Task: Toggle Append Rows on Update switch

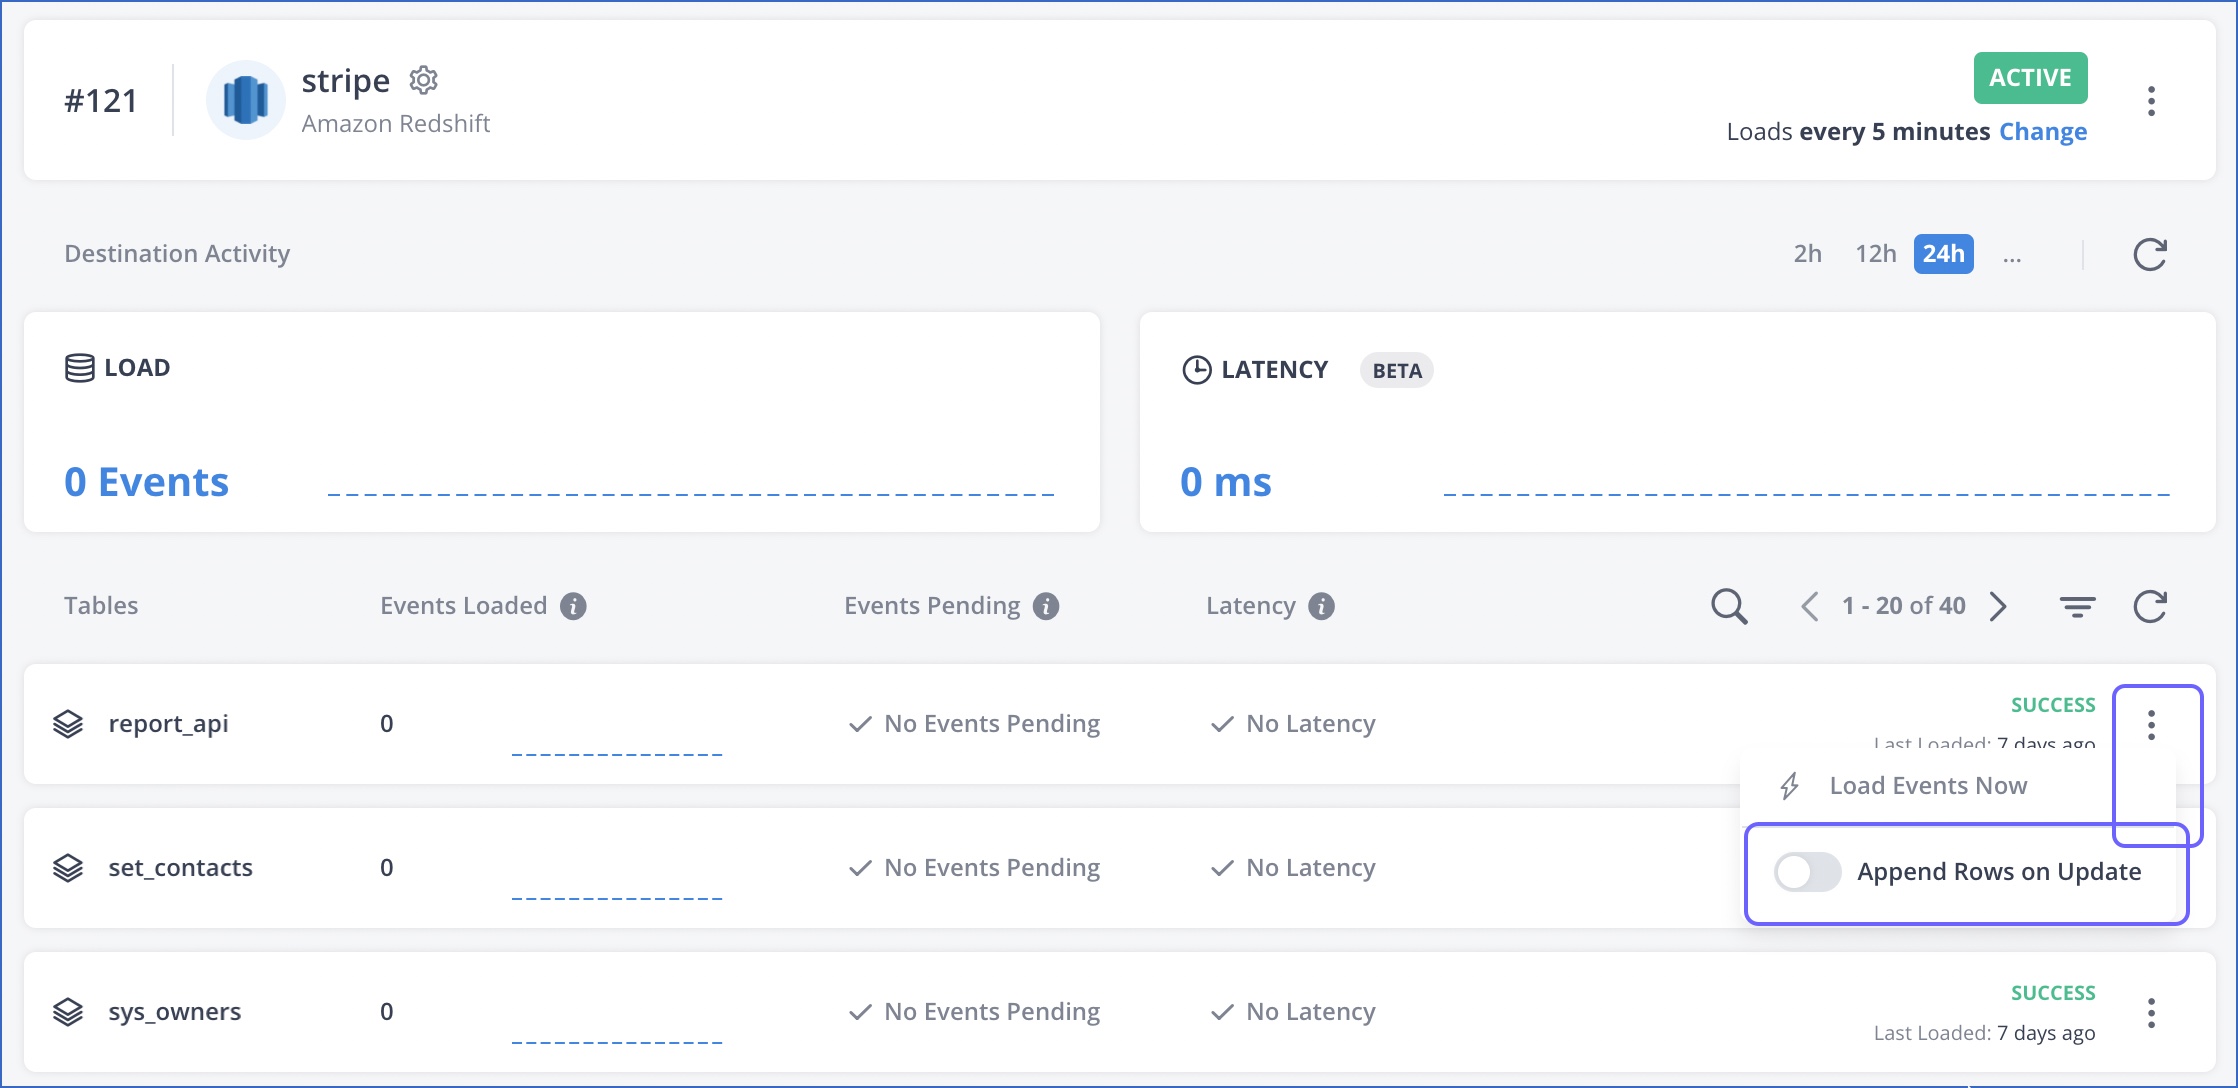Action: tap(1806, 871)
